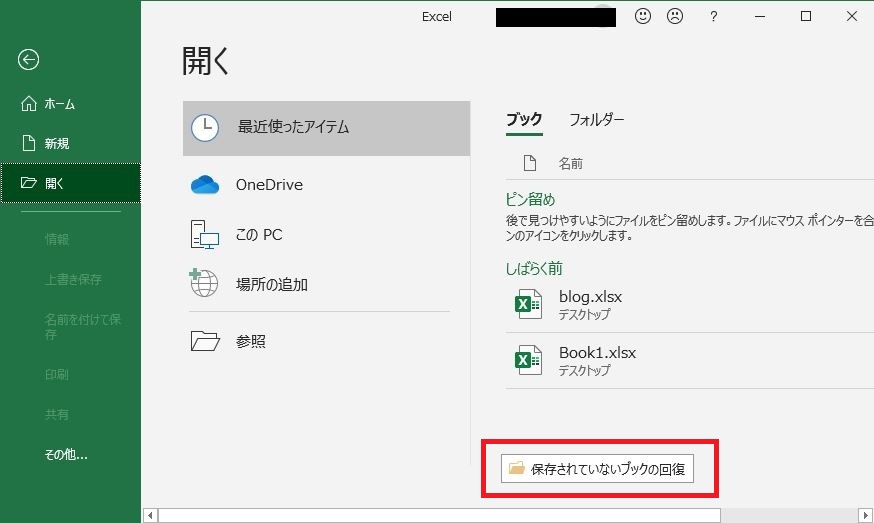Switch to the ブック tab
874x523 pixels.
tap(524, 119)
